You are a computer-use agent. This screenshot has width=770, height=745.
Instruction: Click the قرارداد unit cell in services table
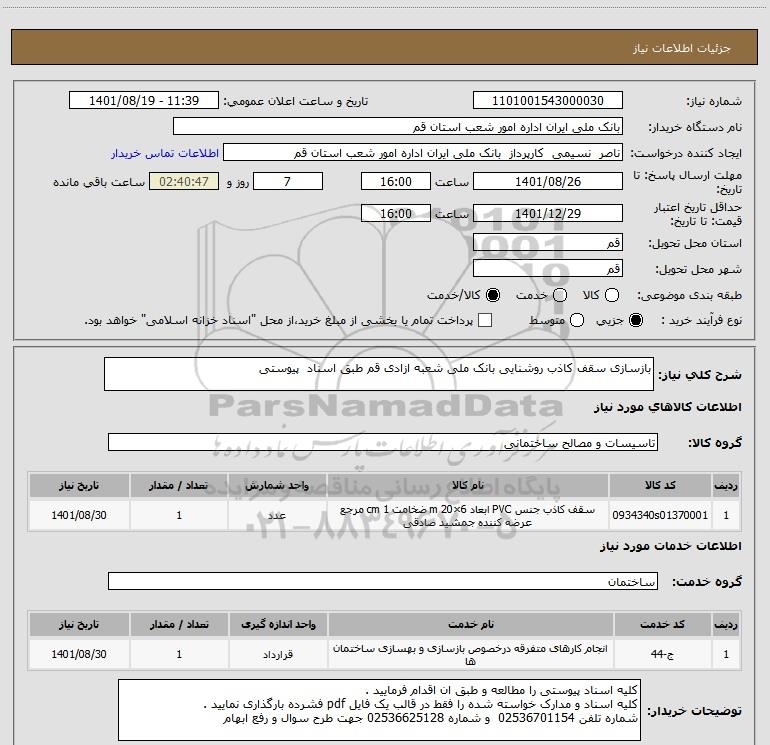[278, 654]
